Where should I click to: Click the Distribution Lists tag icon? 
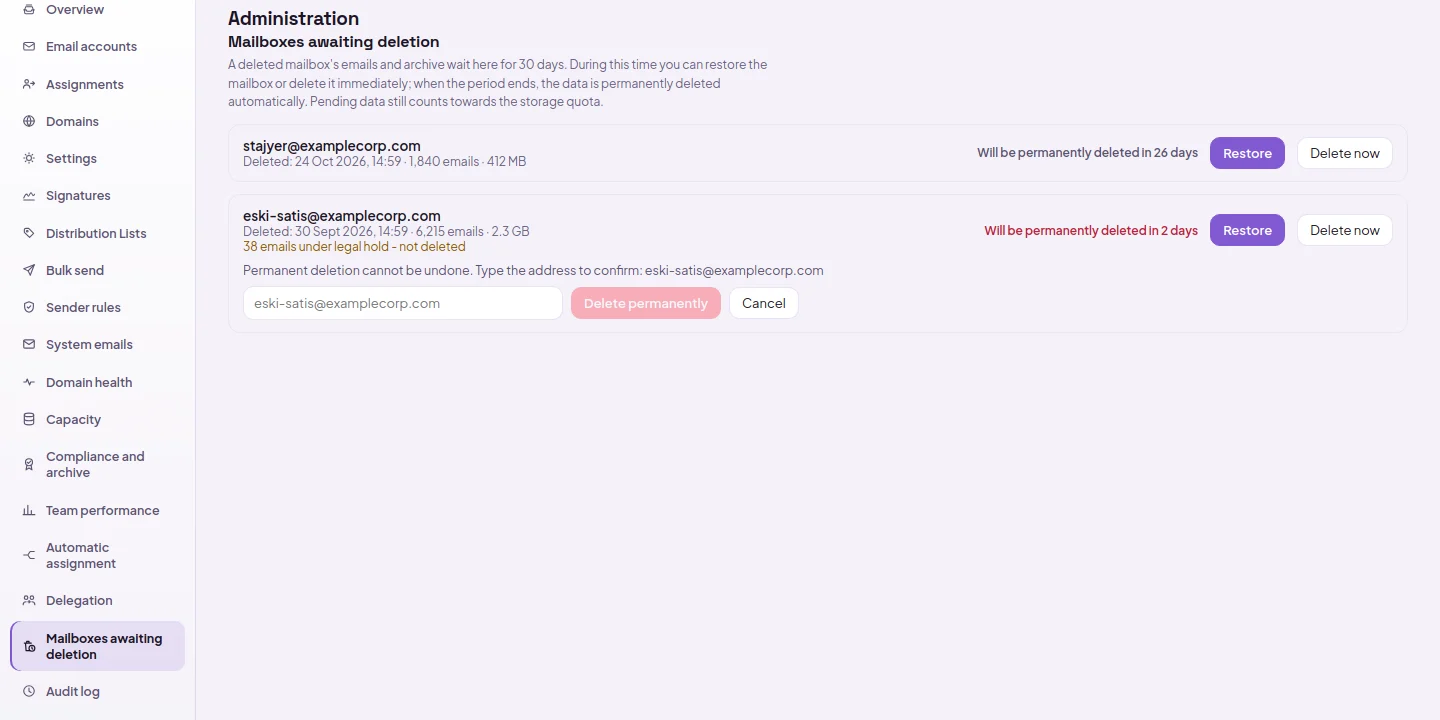[29, 233]
